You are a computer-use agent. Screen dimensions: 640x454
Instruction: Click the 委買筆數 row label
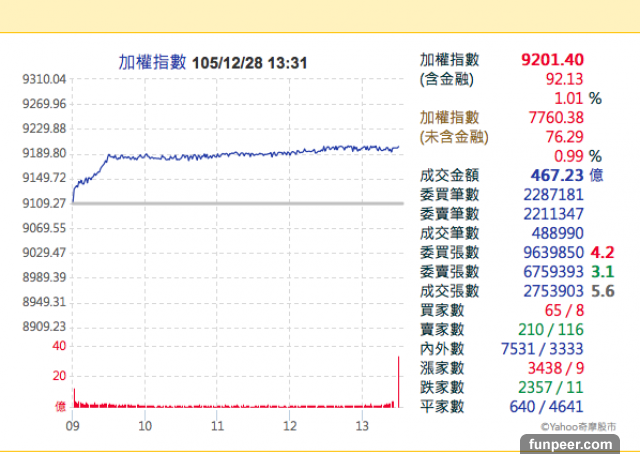(x=449, y=195)
